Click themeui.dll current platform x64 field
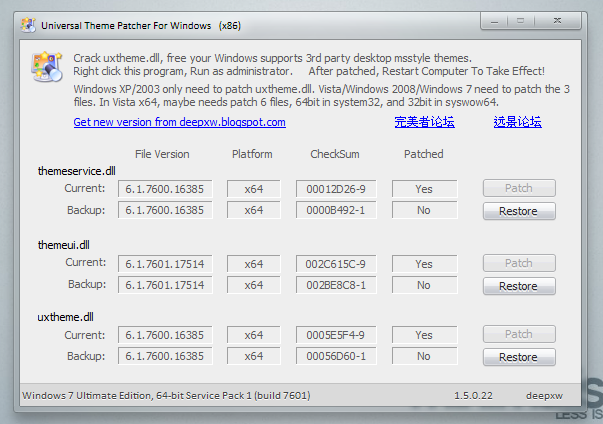Viewport: 603px width, 424px height. coord(254,264)
